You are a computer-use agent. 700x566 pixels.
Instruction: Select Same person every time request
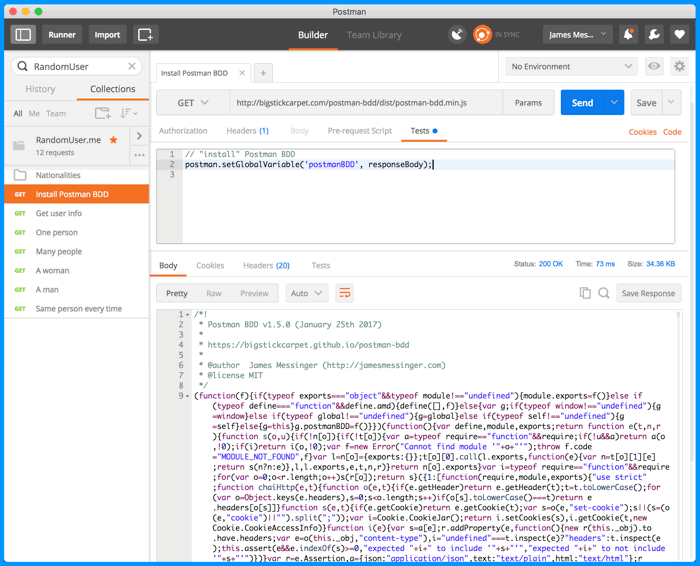[77, 308]
